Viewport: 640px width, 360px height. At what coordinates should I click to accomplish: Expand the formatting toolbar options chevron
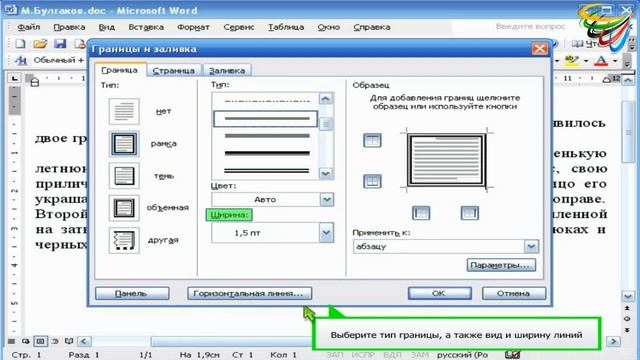[x=627, y=61]
